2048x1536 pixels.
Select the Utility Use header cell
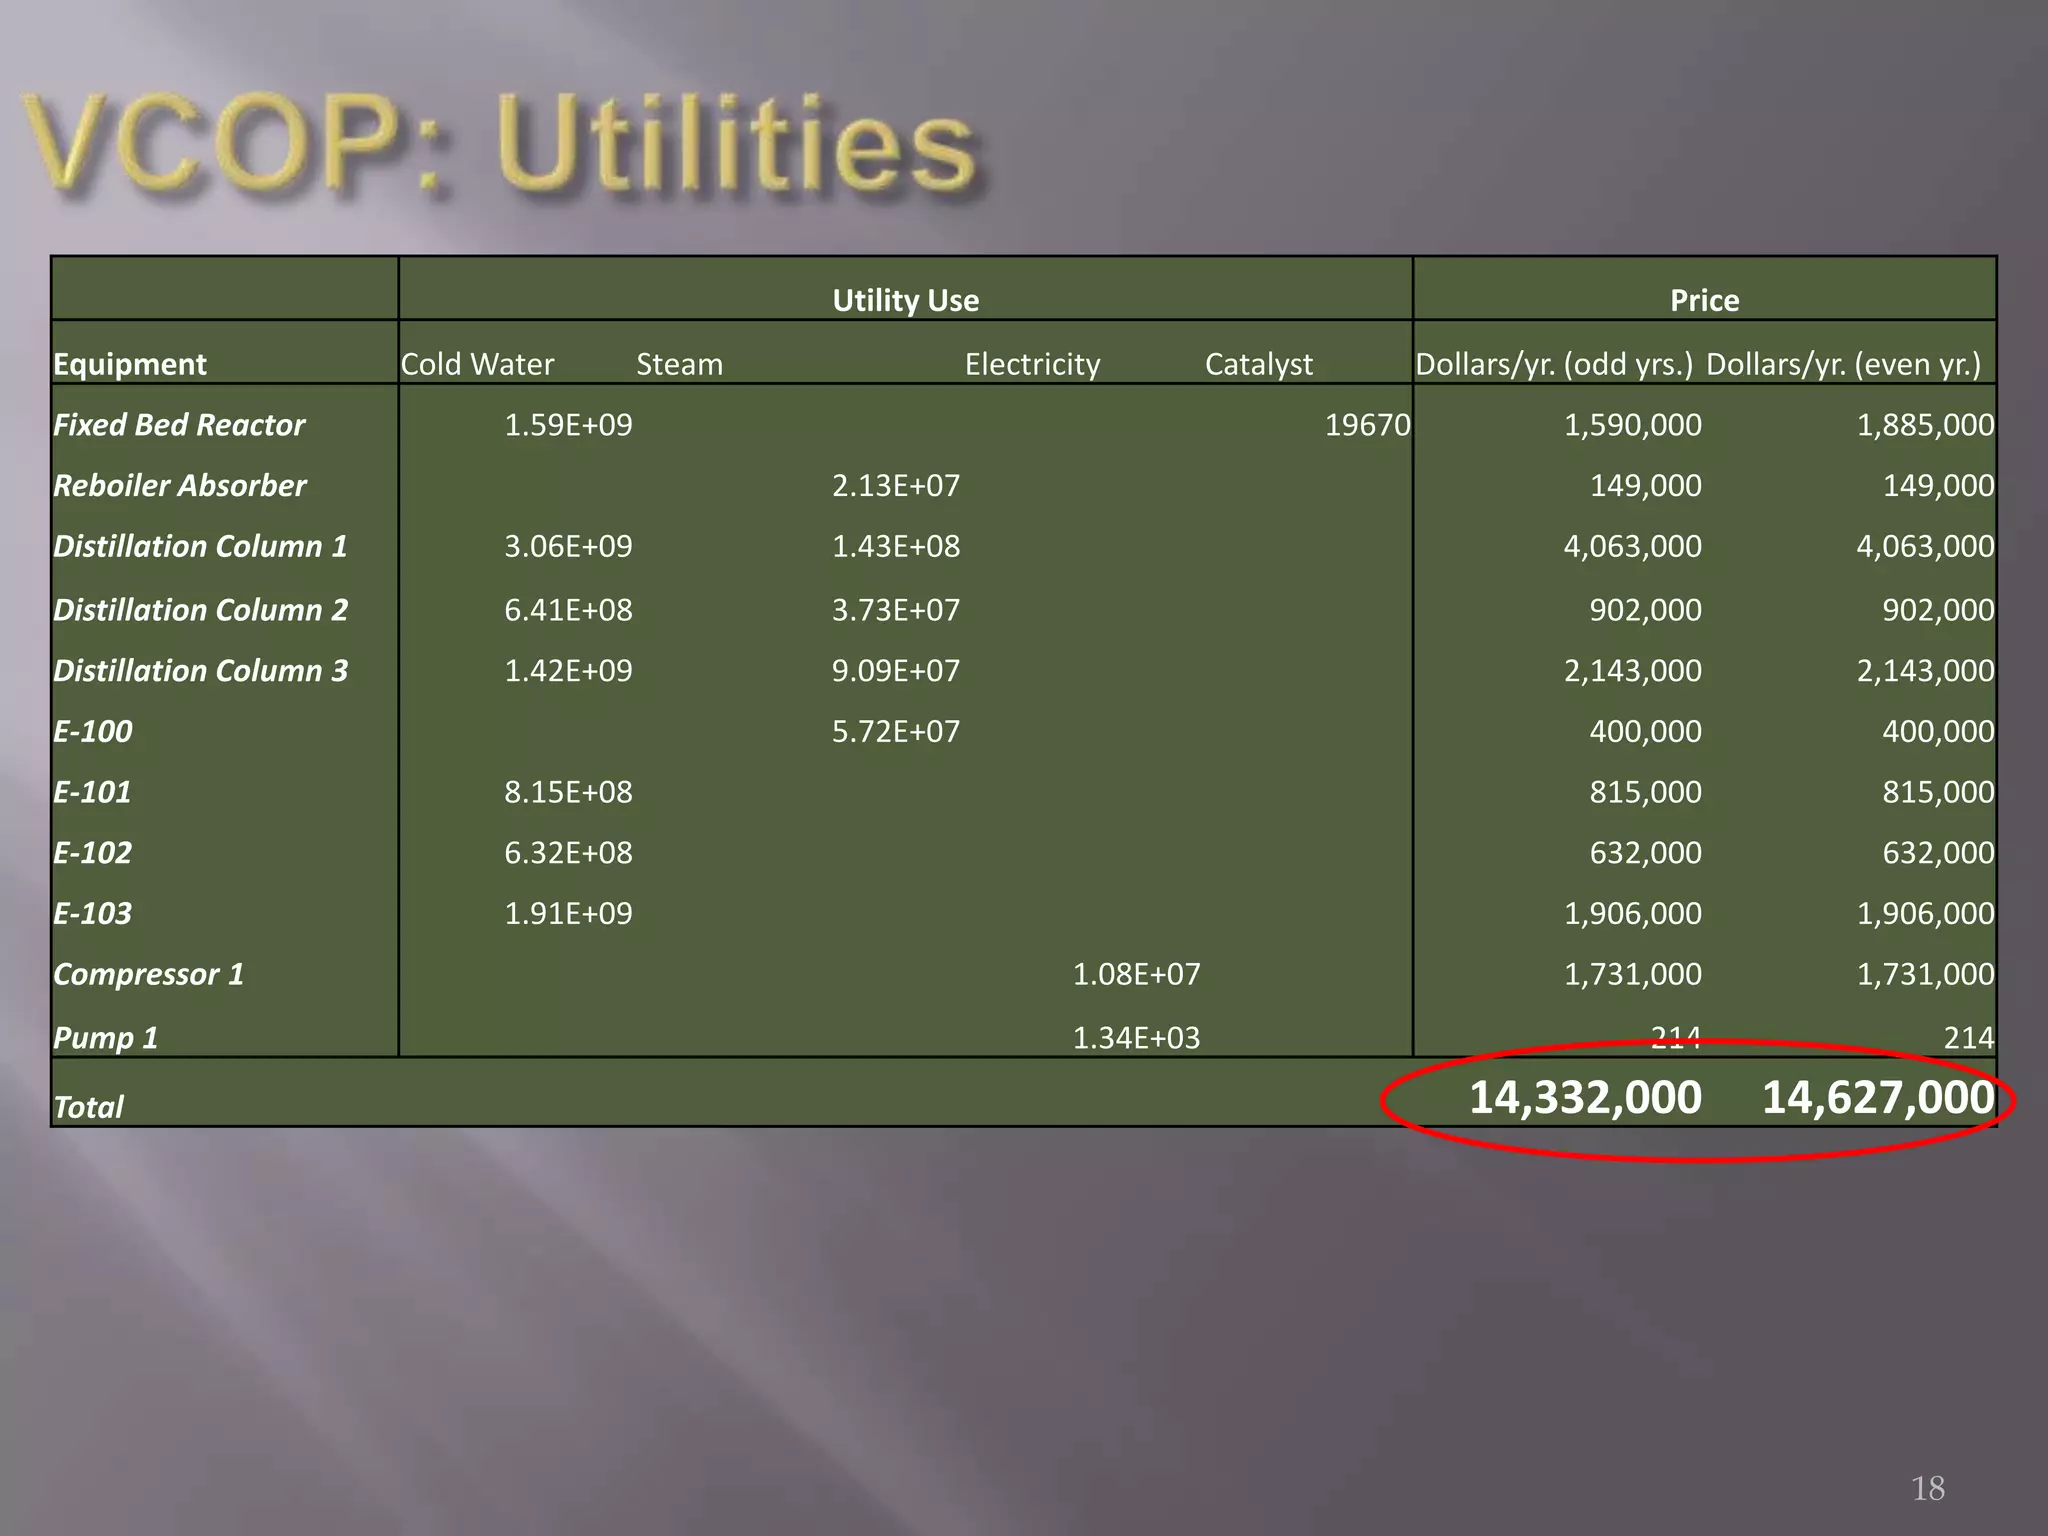(905, 300)
